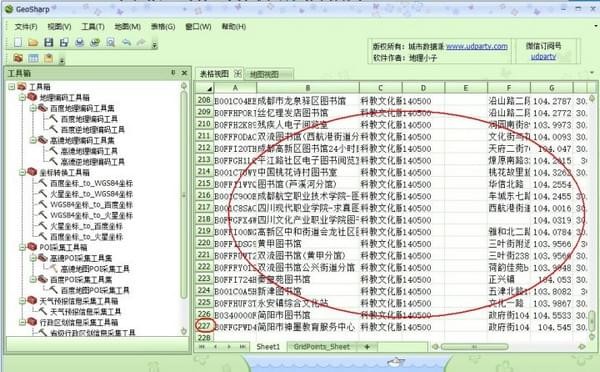This screenshot has height=372, width=600.
Task: Undo the last action in the toolbar
Action: [126, 42]
